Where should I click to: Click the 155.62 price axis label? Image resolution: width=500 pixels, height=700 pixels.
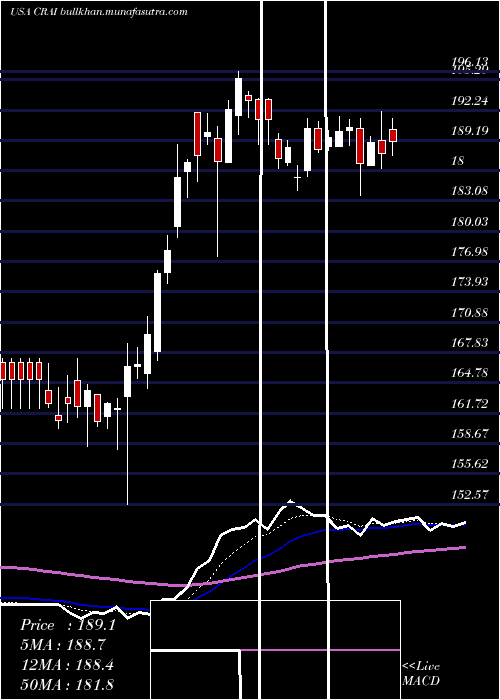point(470,464)
